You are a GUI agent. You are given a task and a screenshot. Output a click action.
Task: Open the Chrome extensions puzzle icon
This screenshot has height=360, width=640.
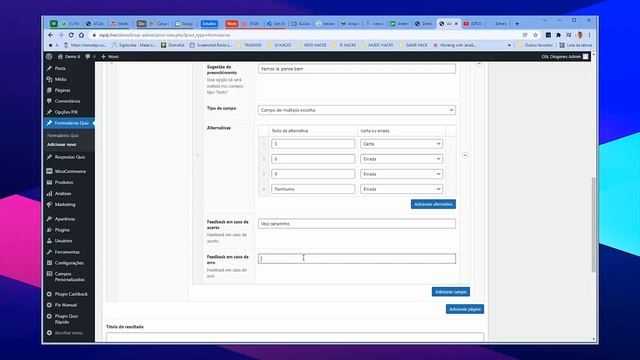(558, 35)
